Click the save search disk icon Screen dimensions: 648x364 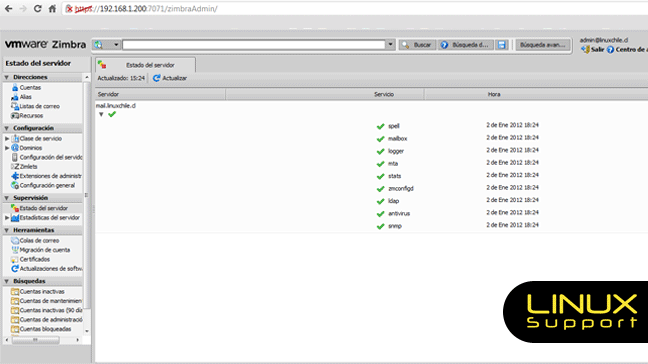pos(502,45)
